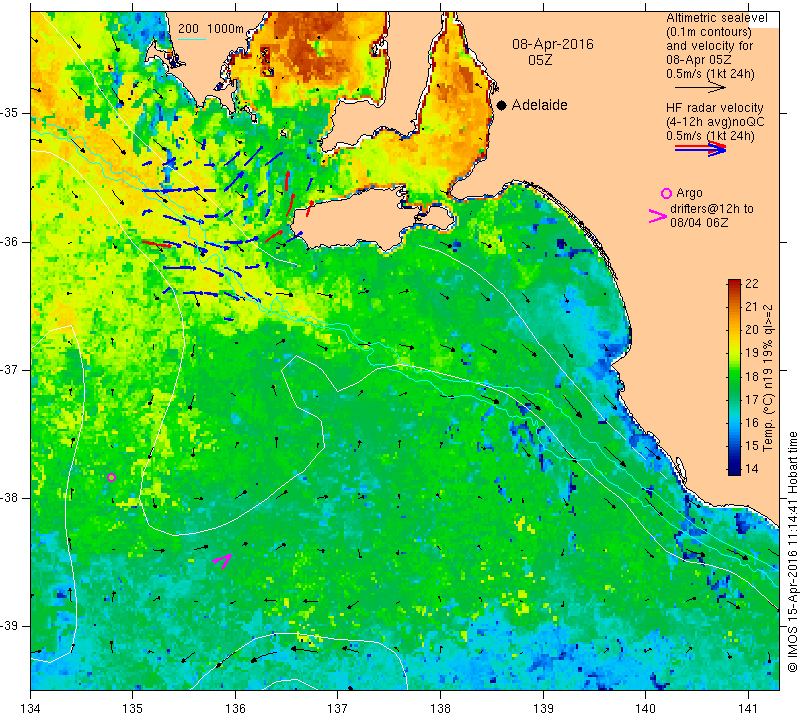
Task: Click longitude label 138 on bottom axis
Action: pyautogui.click(x=440, y=709)
